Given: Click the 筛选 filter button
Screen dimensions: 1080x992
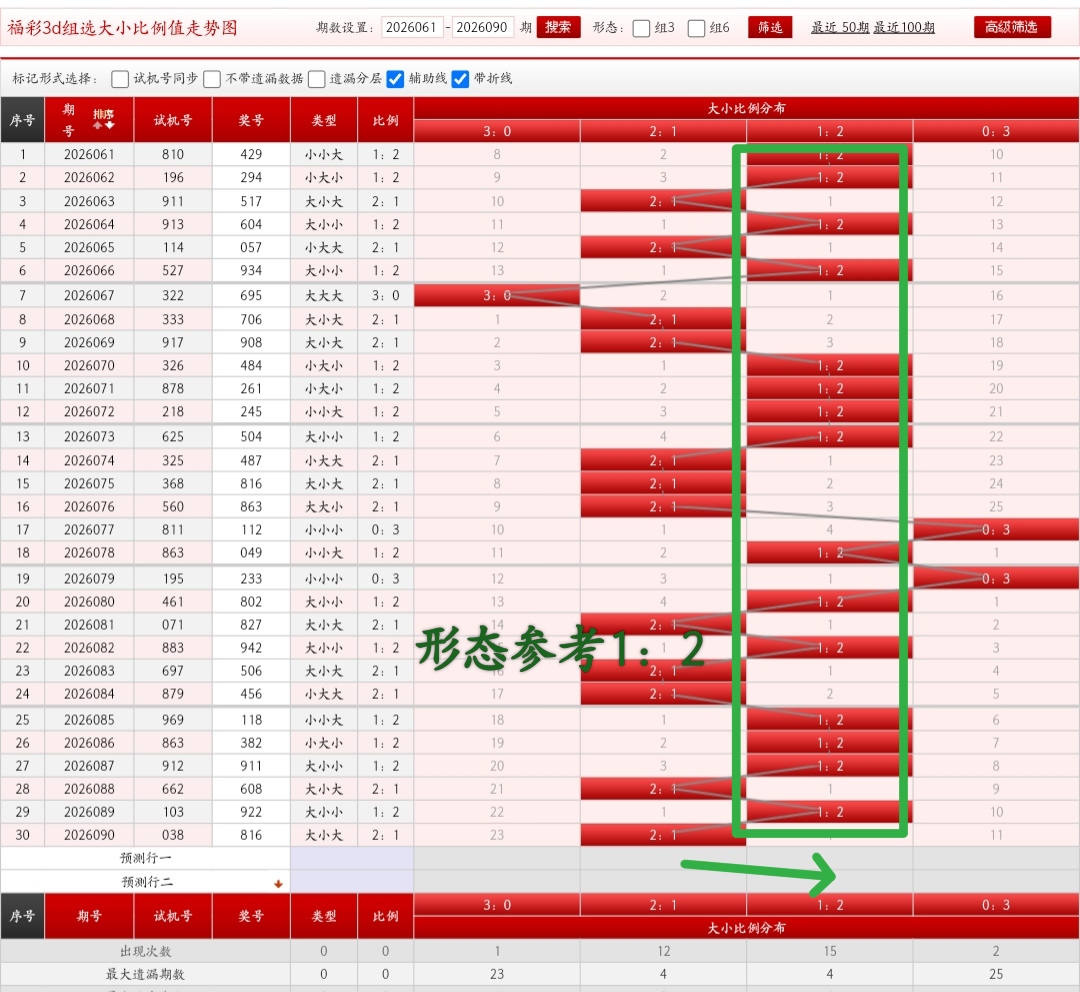Looking at the screenshot, I should coord(770,27).
